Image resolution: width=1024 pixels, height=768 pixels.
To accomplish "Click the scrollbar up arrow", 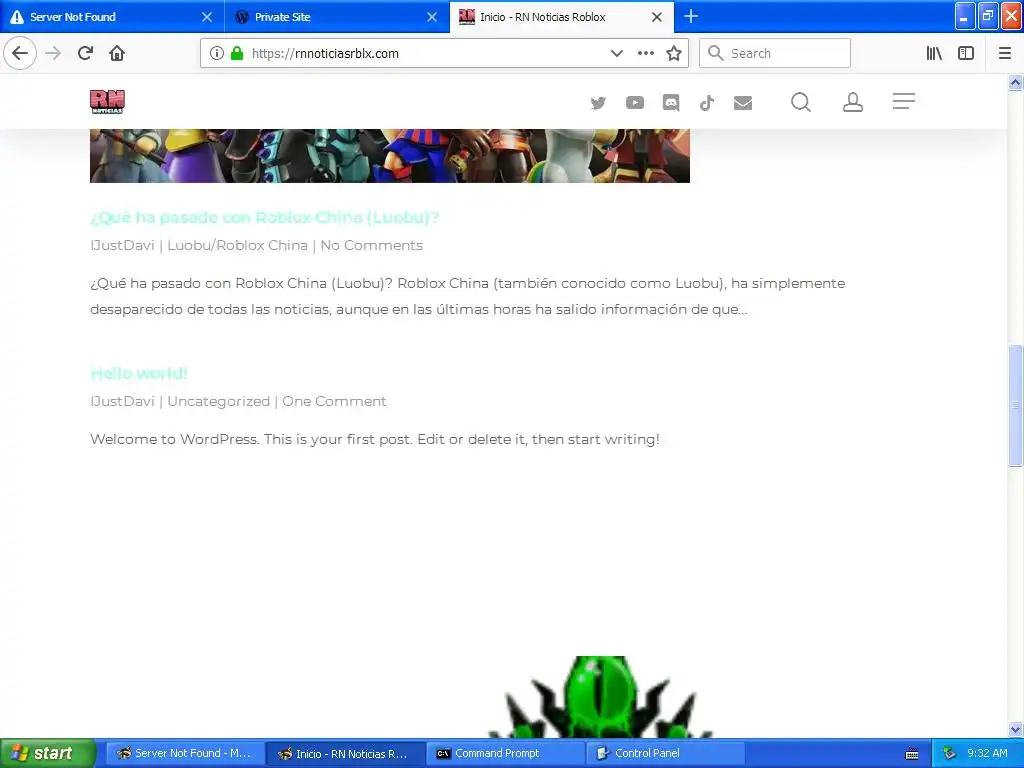I will click(x=1015, y=82).
